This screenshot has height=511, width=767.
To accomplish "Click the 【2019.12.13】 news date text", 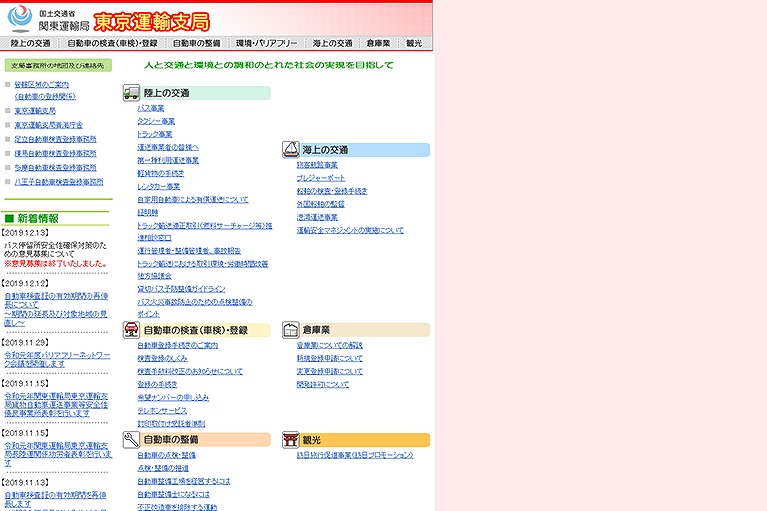I will pos(25,233).
